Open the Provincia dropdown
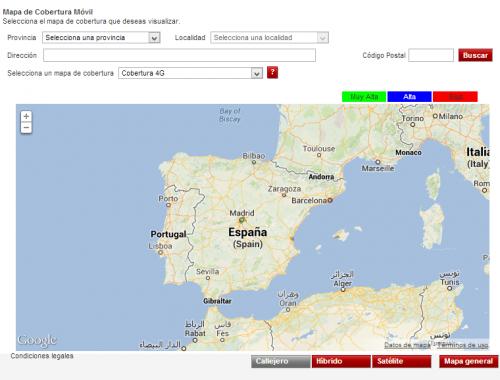 [x=101, y=37]
